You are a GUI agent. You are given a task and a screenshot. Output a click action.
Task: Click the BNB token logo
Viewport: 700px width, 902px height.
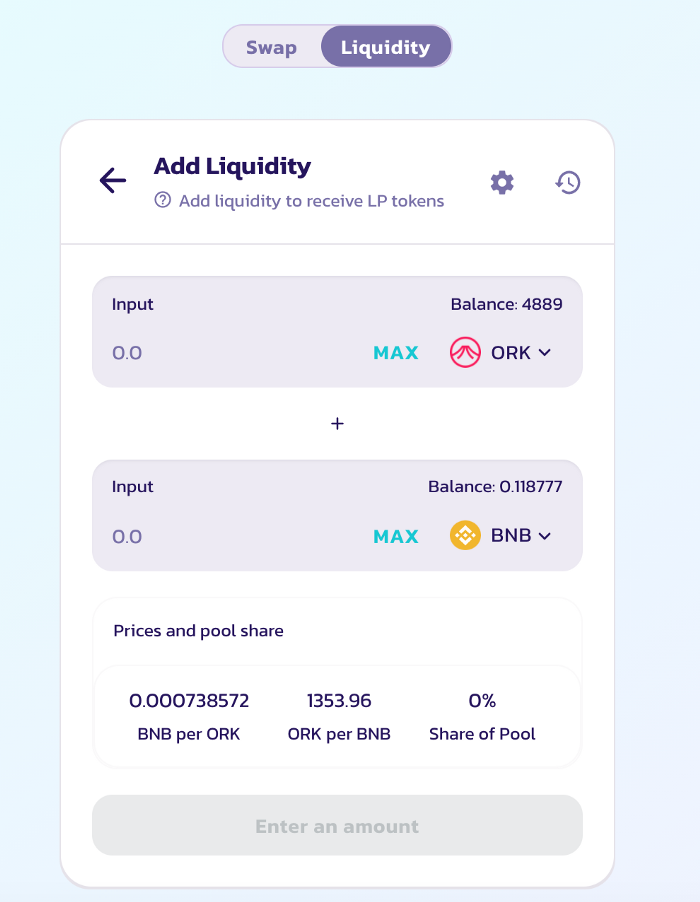click(465, 536)
